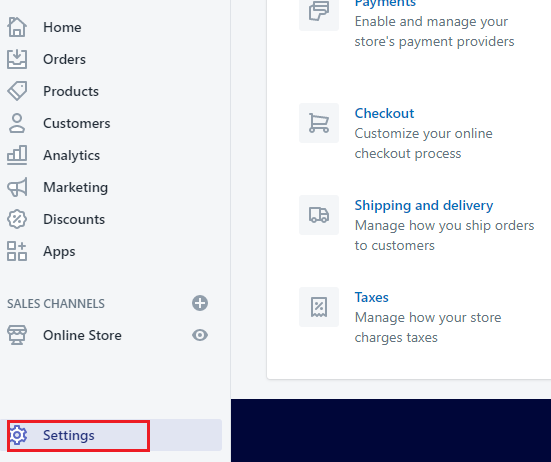The image size is (551, 462).
Task: View online store via eye icon
Action: coord(200,335)
